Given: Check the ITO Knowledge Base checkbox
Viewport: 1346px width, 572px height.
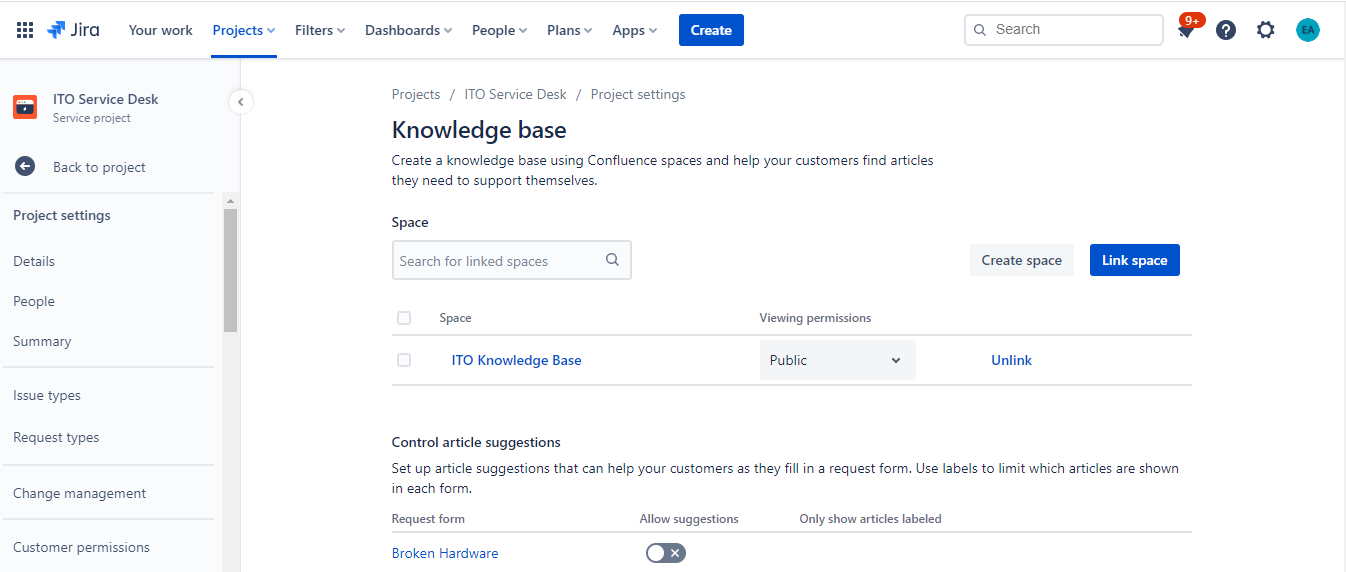Looking at the screenshot, I should pyautogui.click(x=404, y=360).
